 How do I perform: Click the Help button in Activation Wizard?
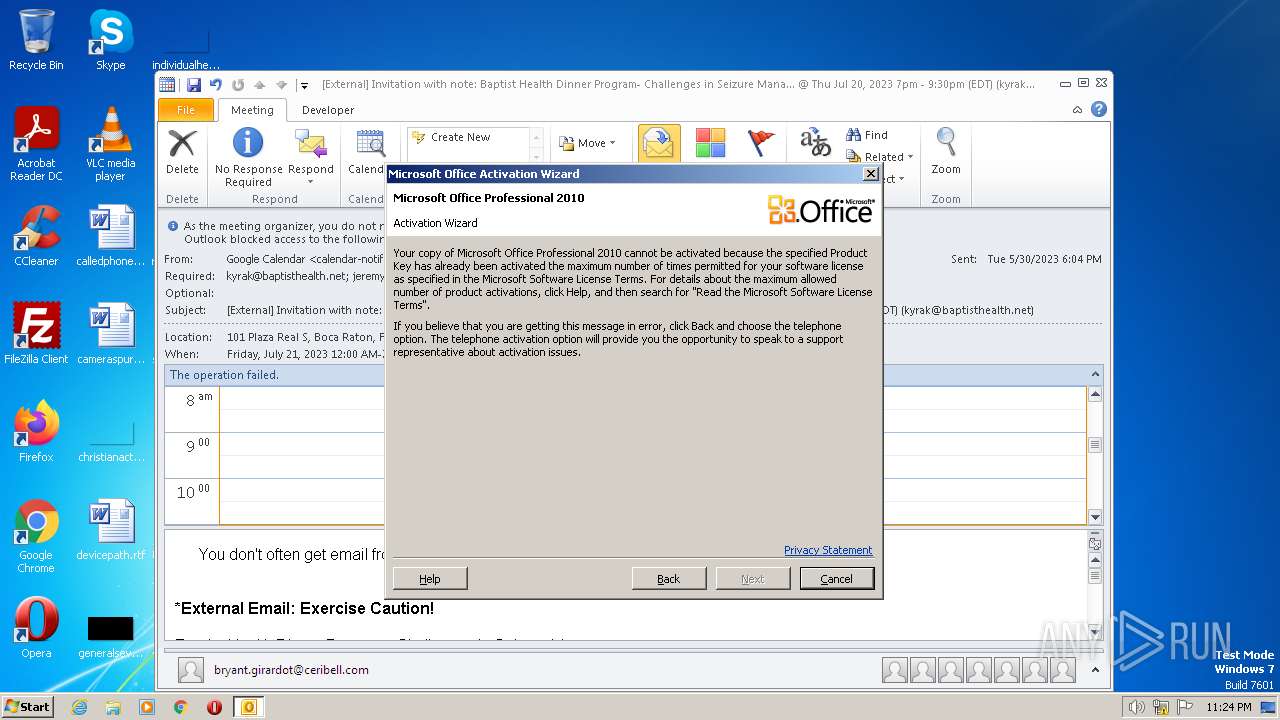(430, 578)
